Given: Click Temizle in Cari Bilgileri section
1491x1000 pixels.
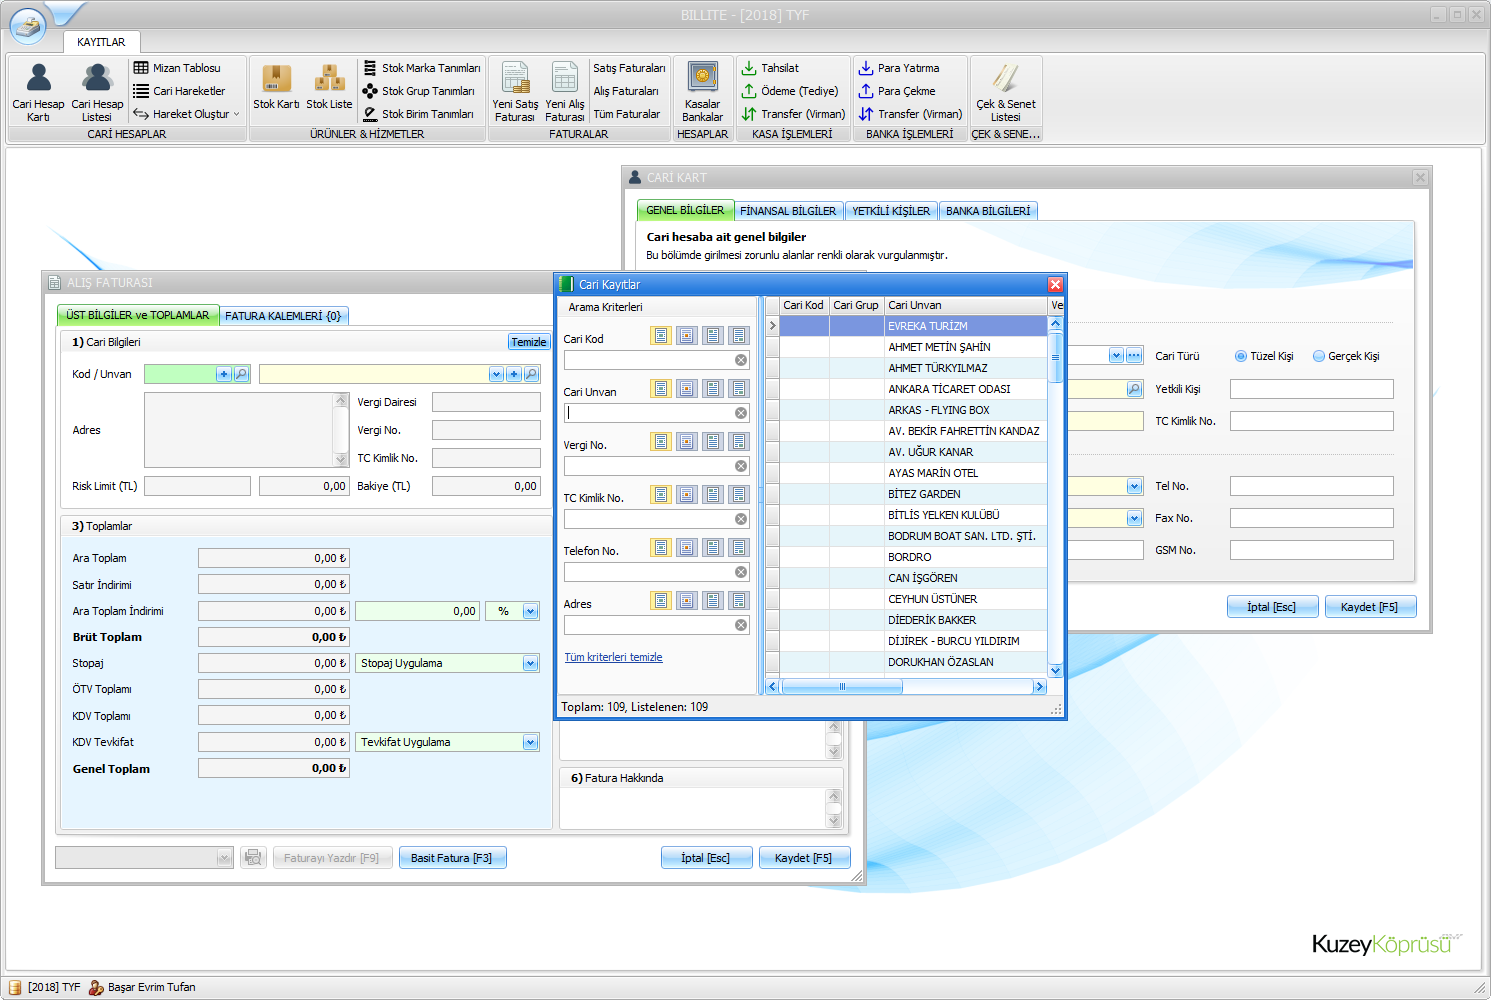Looking at the screenshot, I should click(529, 342).
